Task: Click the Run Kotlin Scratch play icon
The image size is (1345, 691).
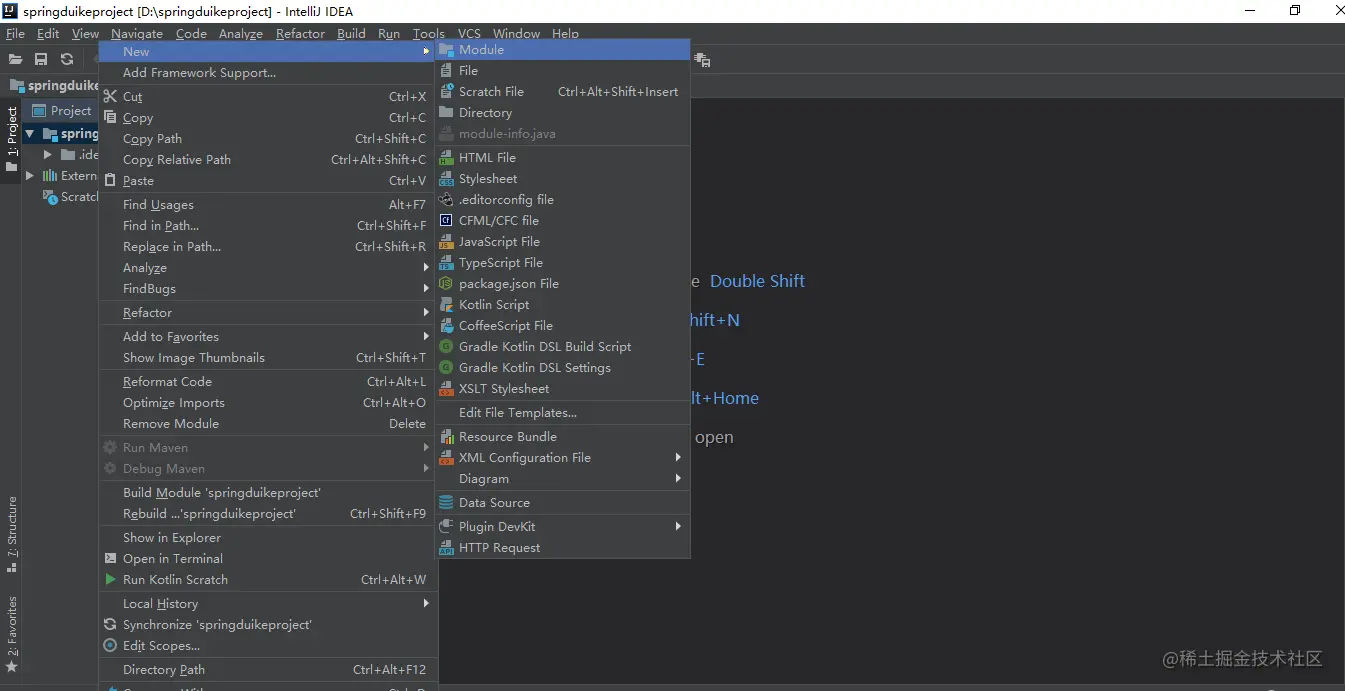Action: pyautogui.click(x=110, y=580)
